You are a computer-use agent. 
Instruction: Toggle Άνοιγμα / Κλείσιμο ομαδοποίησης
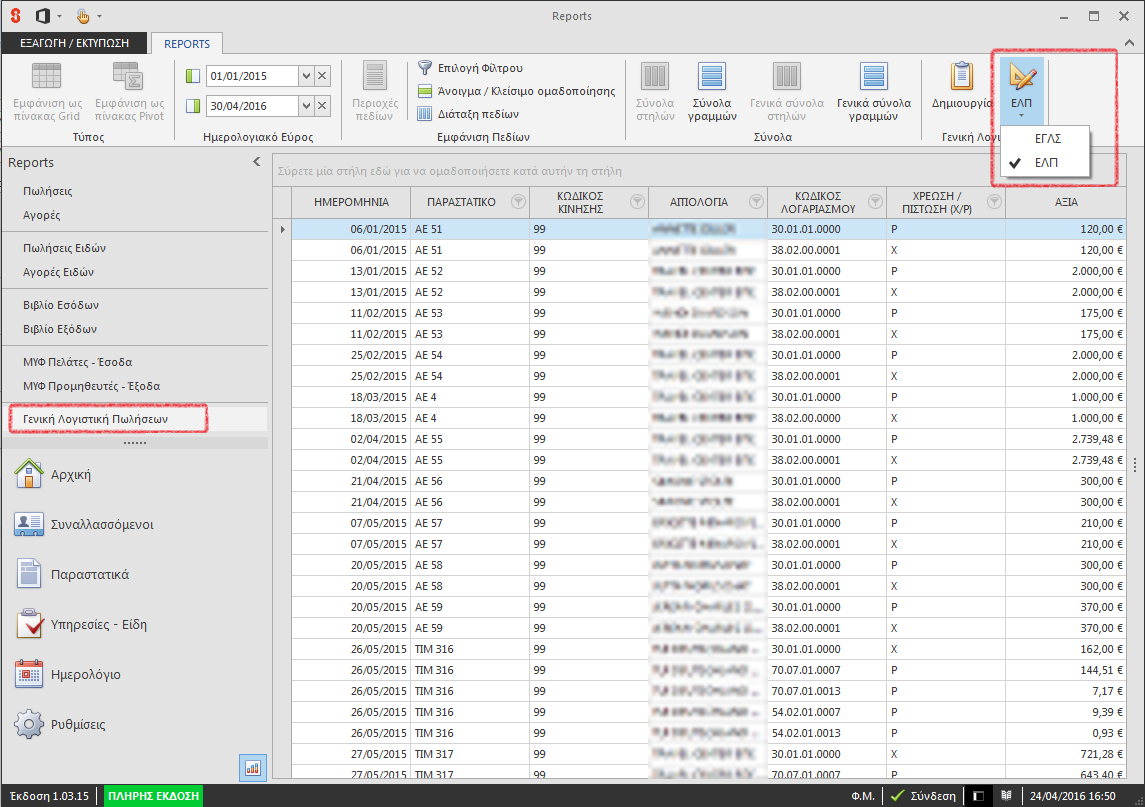[x=516, y=91]
